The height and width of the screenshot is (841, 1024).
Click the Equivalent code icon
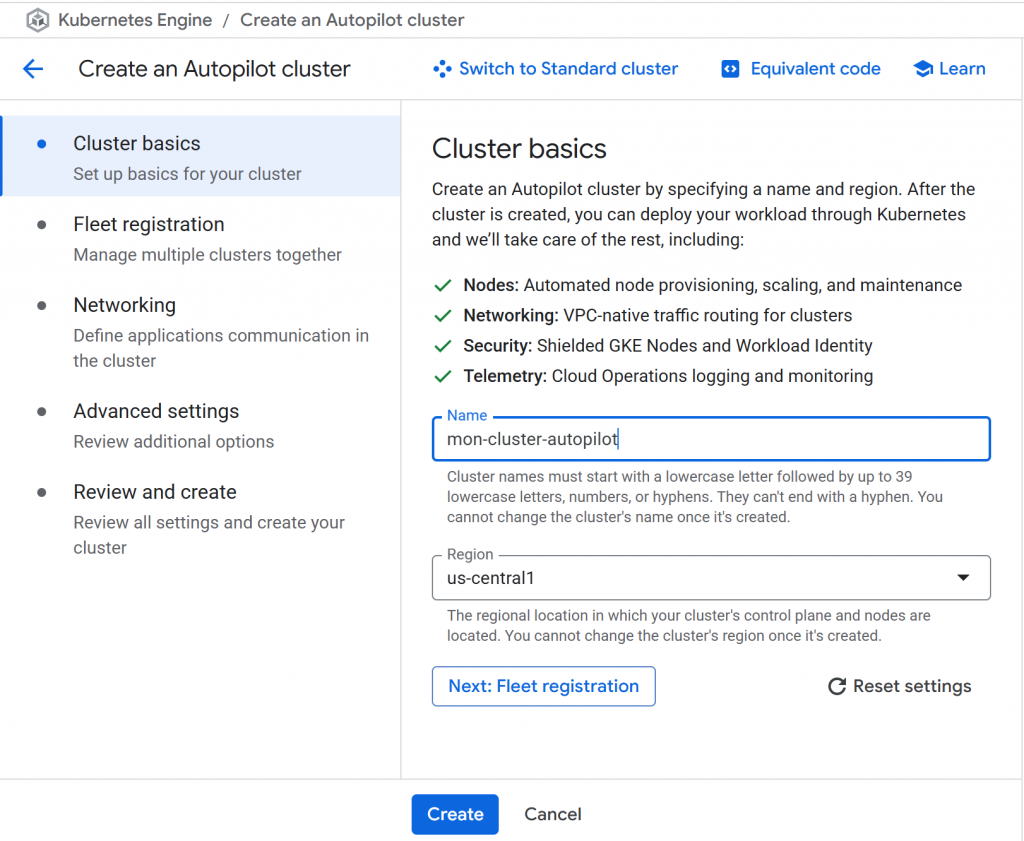pos(730,69)
